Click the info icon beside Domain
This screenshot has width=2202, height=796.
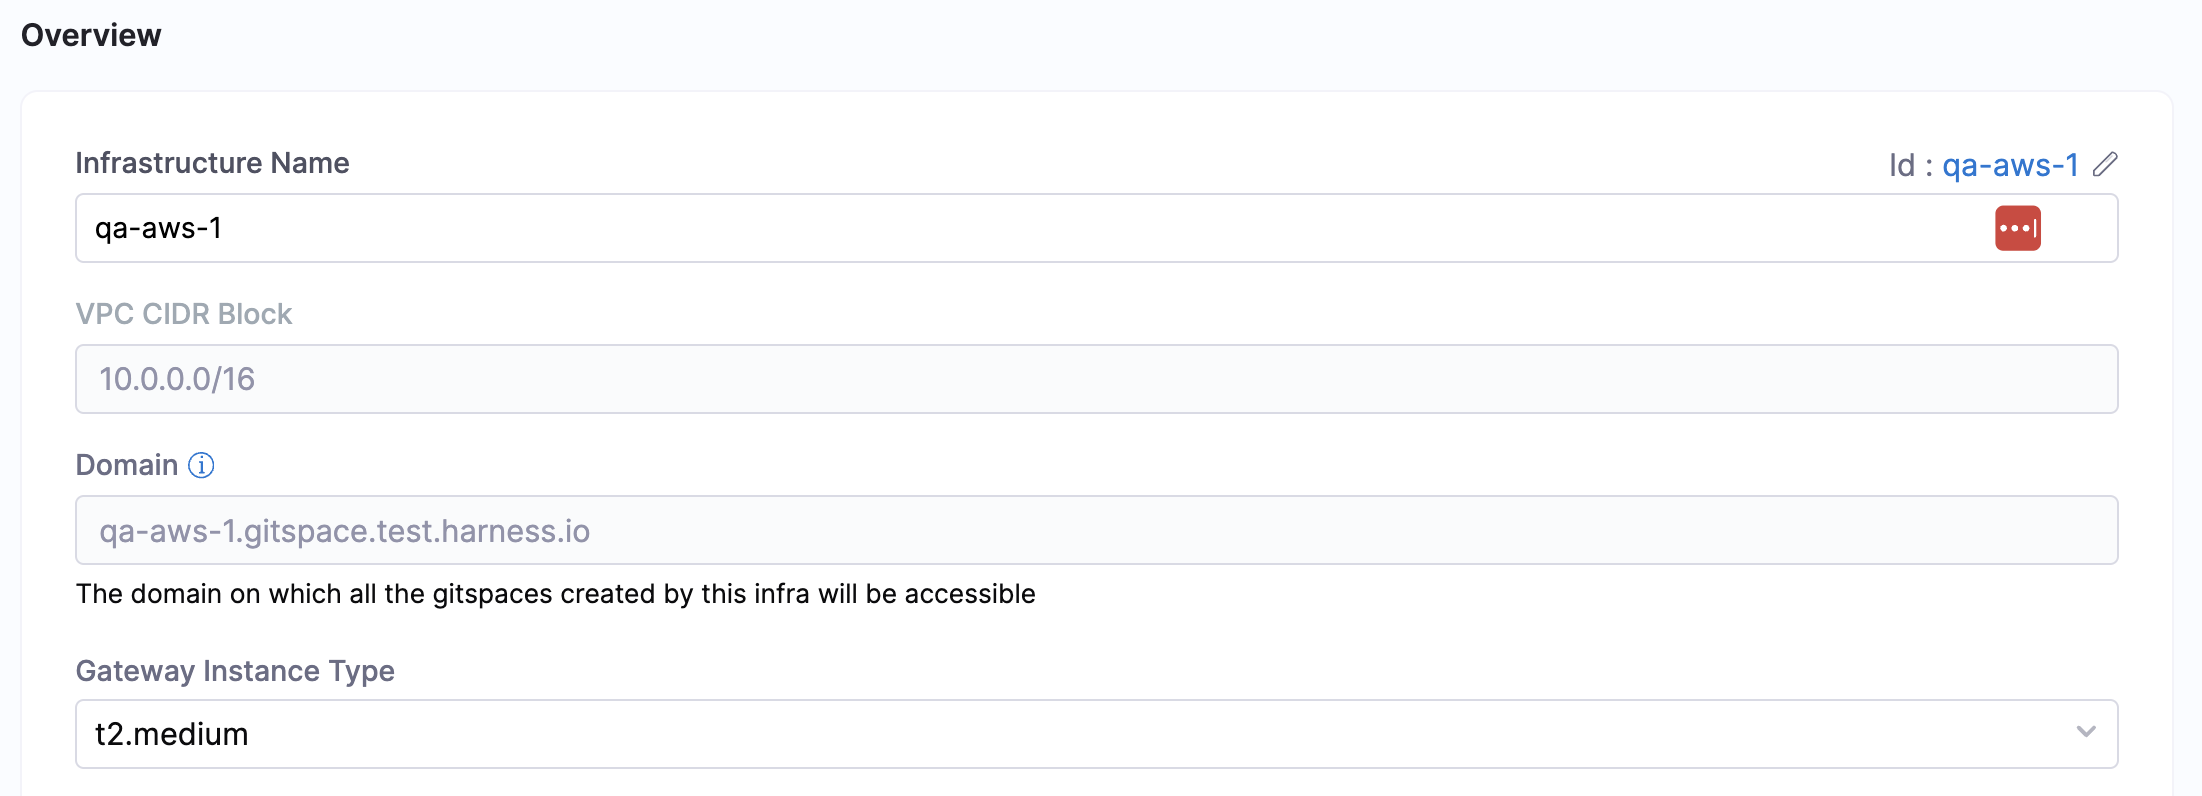point(201,465)
